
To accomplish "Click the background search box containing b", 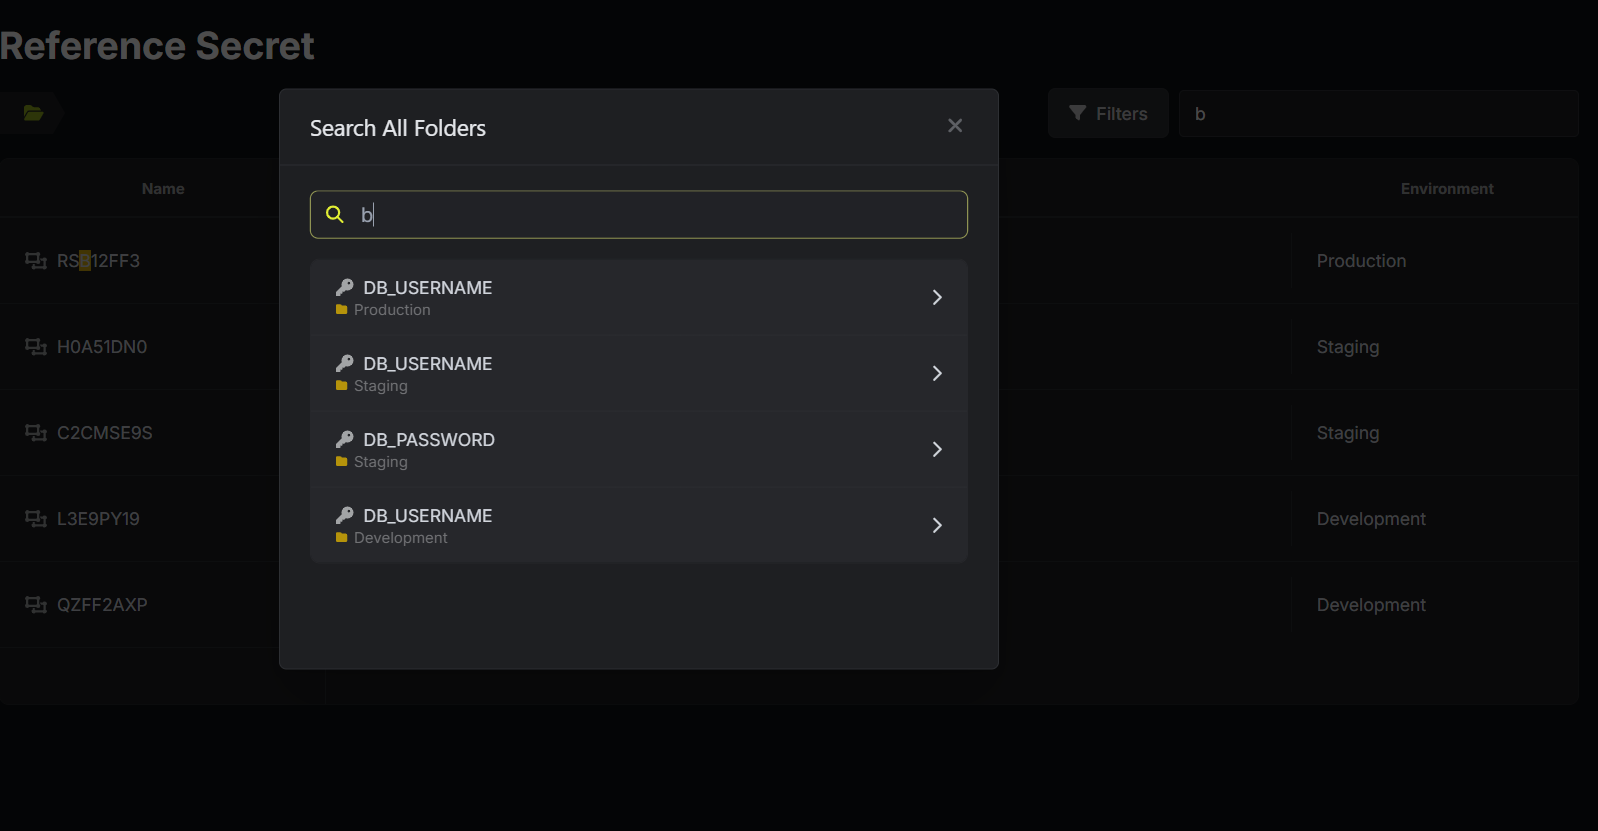I will click(x=1380, y=113).
